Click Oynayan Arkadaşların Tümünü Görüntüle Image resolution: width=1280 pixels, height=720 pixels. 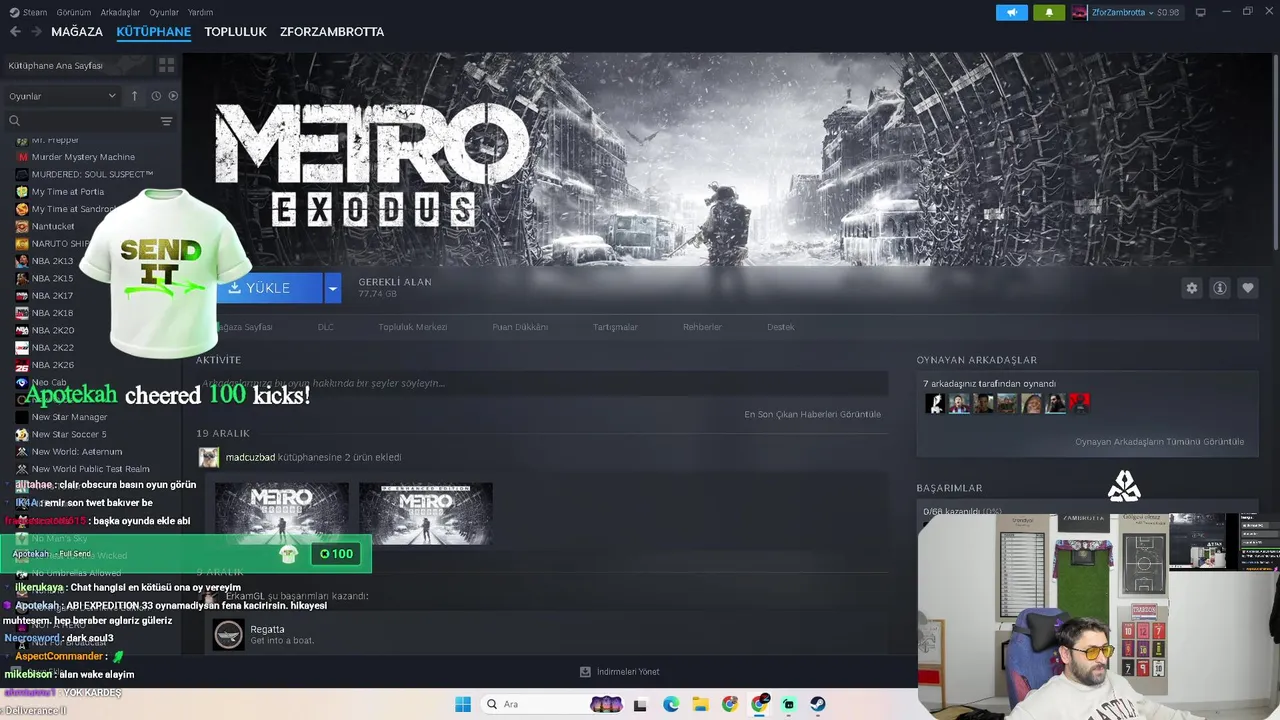[x=1159, y=442]
